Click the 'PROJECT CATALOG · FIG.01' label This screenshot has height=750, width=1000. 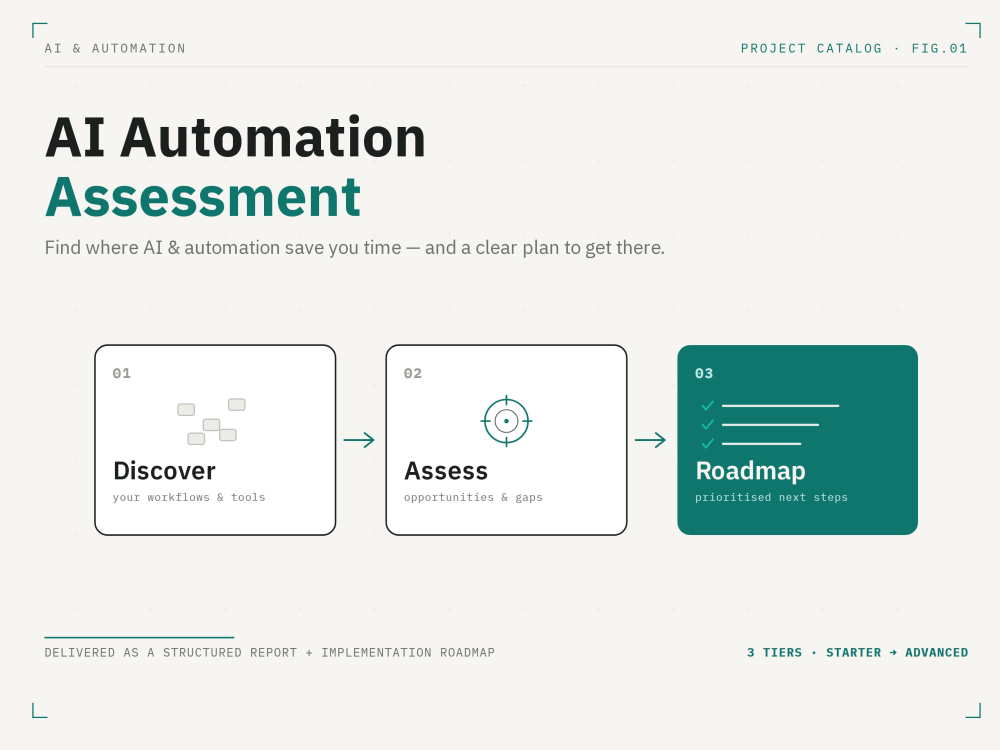[854, 48]
